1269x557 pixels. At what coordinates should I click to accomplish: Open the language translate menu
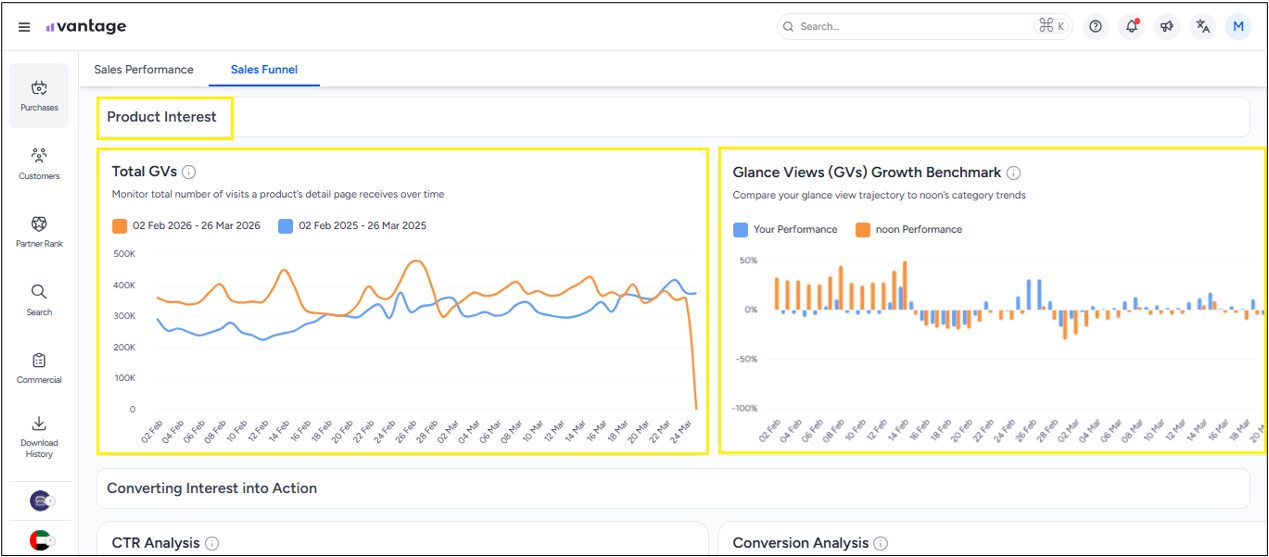click(x=1203, y=27)
